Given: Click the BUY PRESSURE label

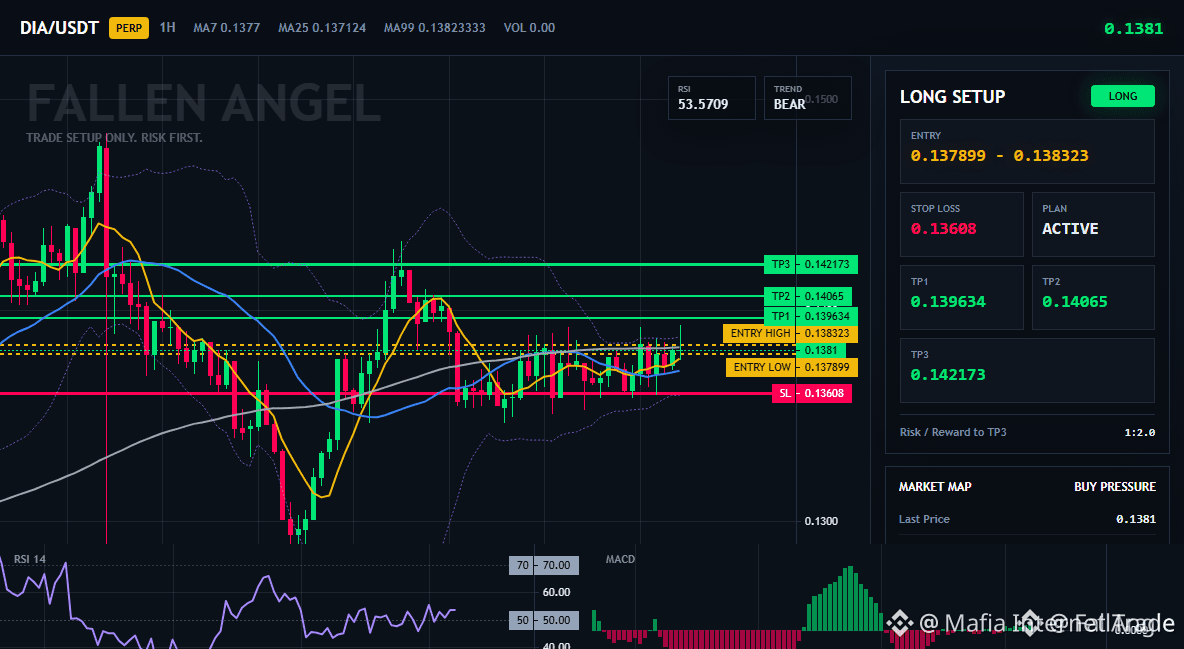Looking at the screenshot, I should (1115, 487).
